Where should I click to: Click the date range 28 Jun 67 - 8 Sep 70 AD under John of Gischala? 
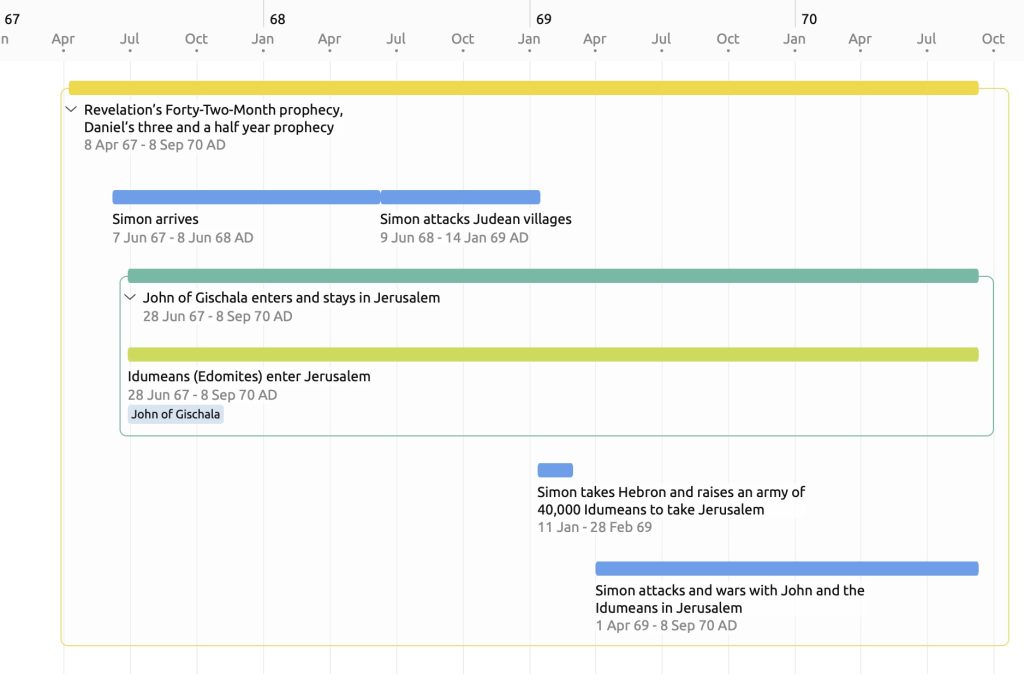217,317
